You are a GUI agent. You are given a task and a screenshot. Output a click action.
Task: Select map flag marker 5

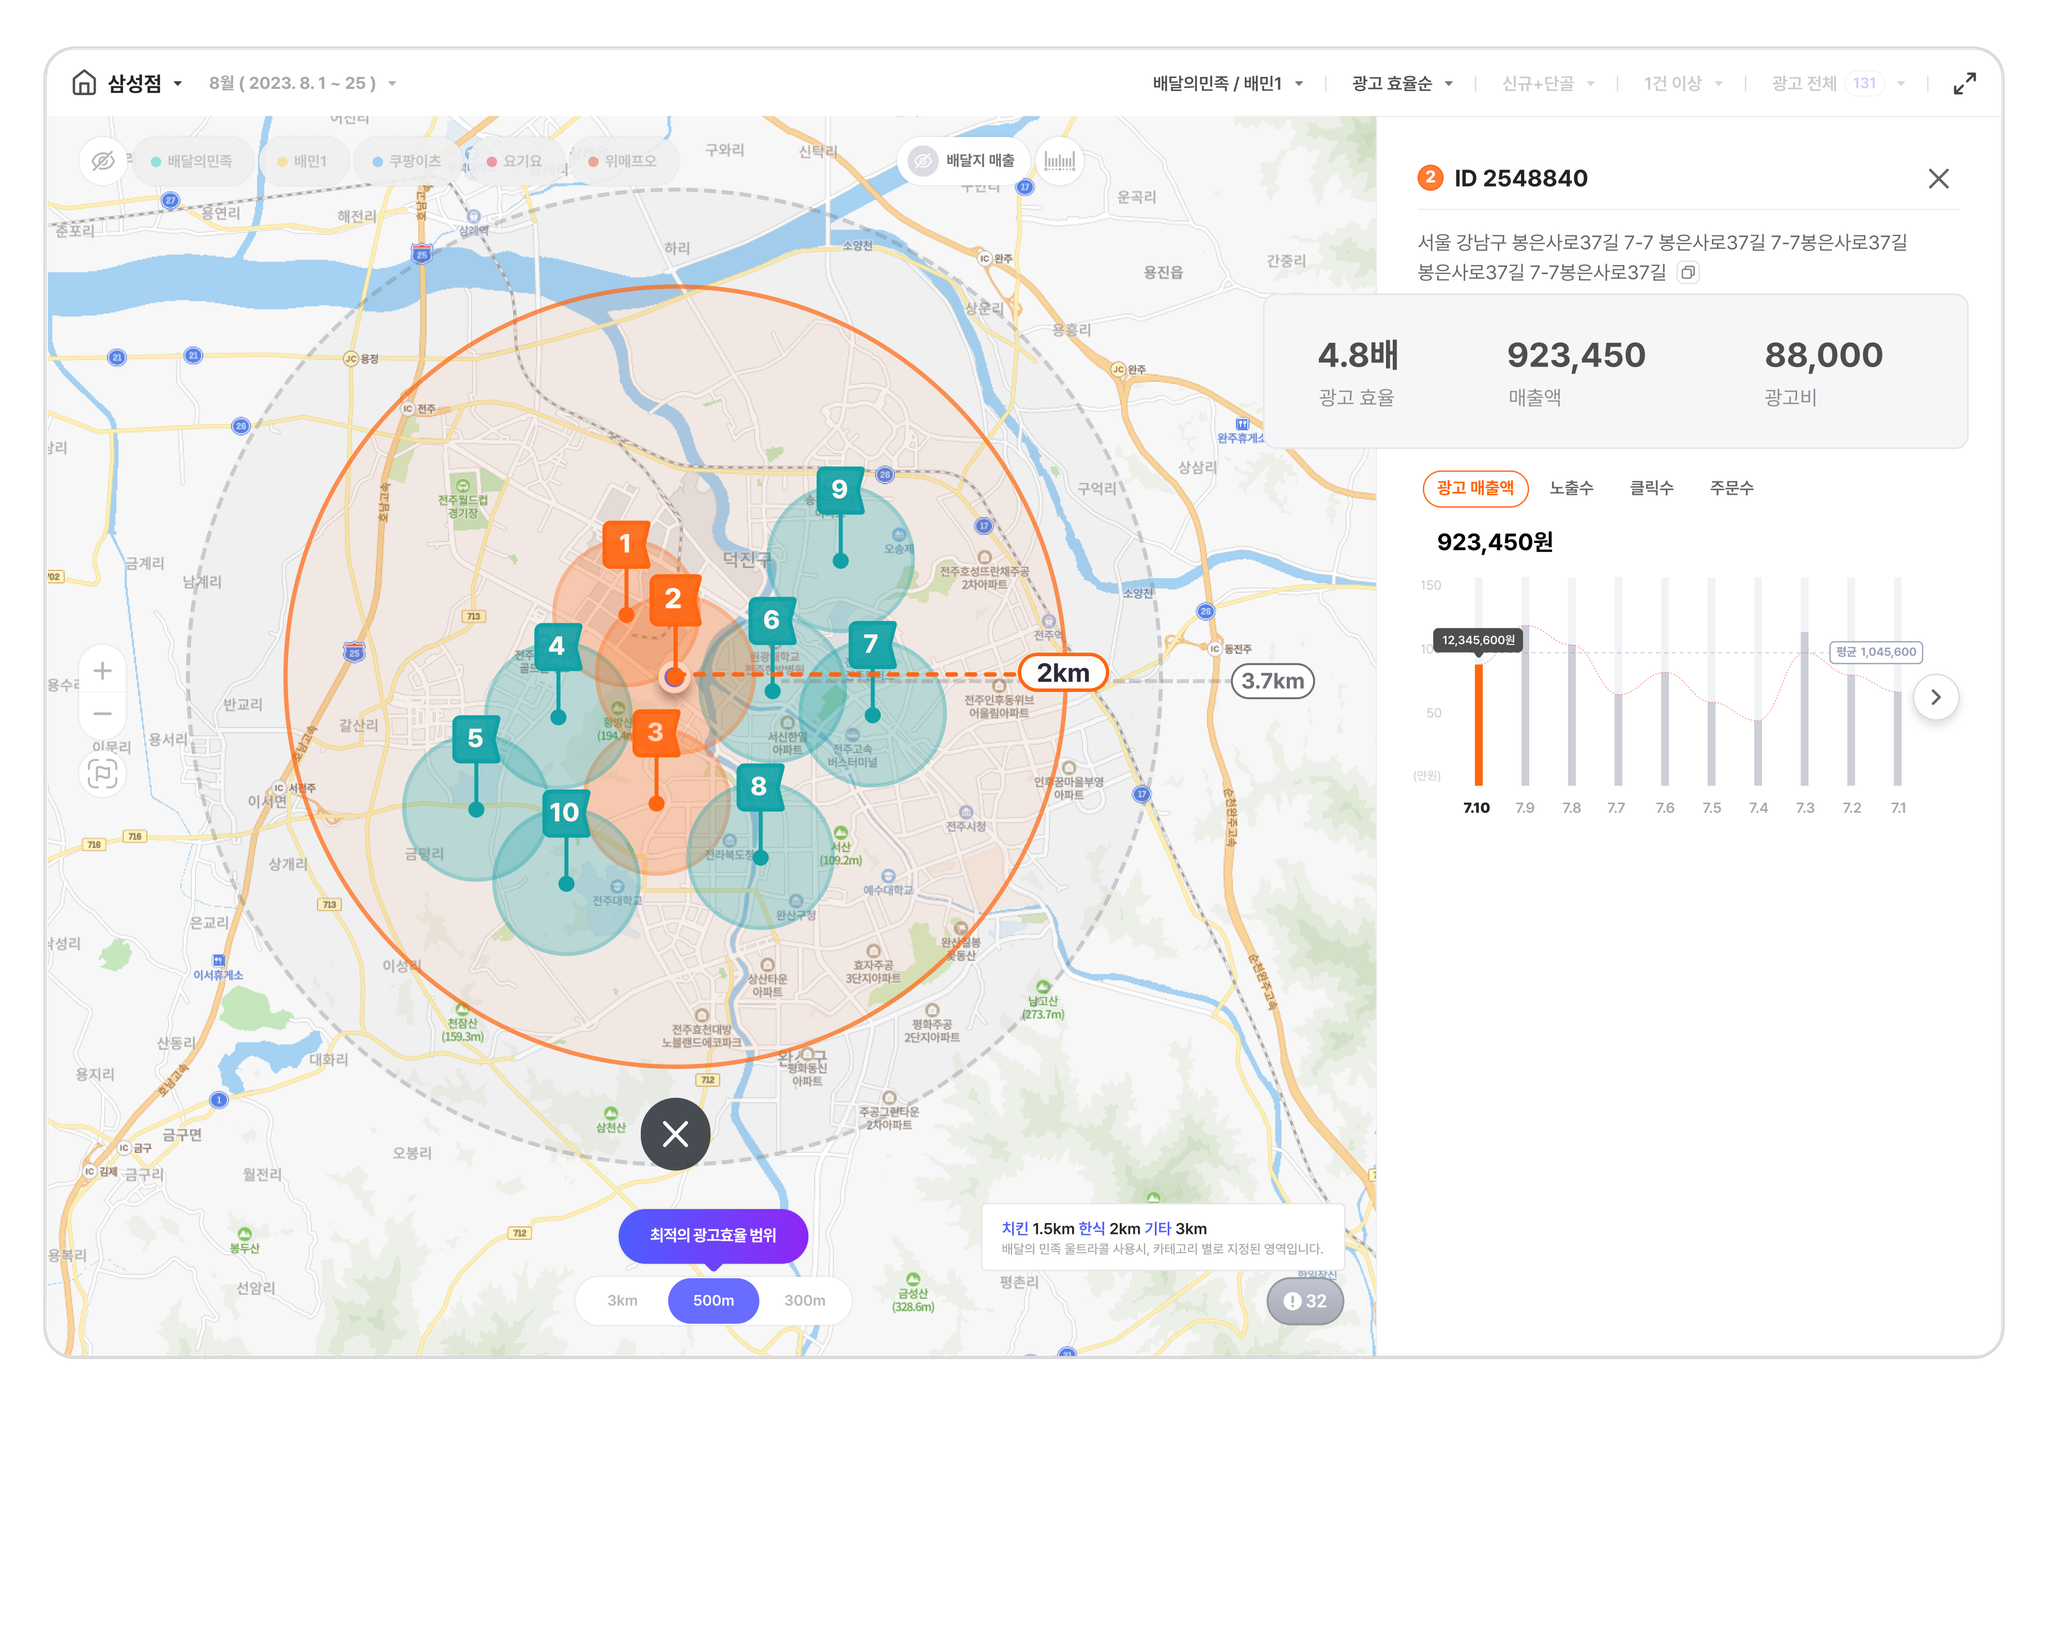point(476,739)
